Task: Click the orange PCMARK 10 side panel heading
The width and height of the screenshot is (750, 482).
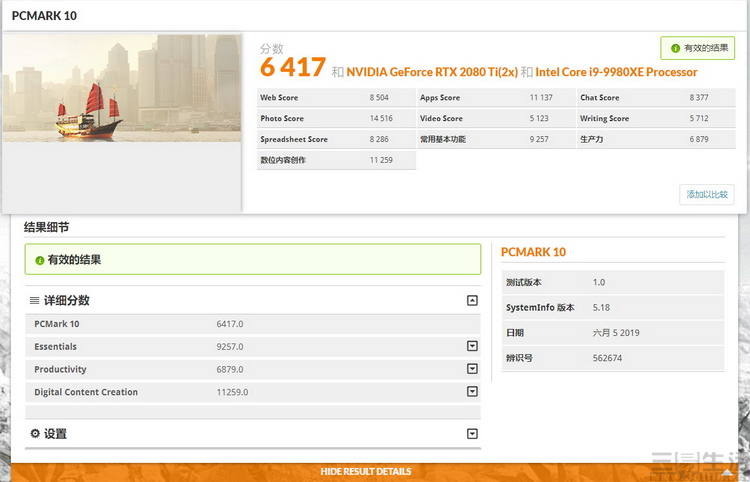Action: [x=533, y=252]
